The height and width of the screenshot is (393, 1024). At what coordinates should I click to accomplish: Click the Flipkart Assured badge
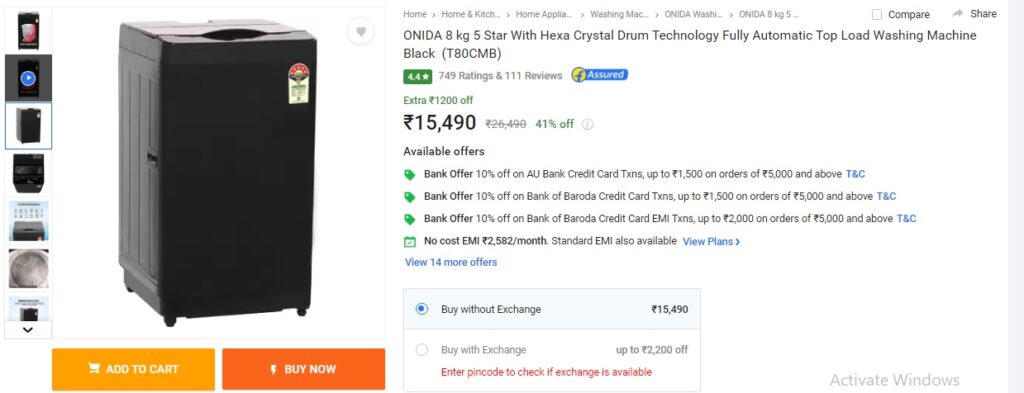[600, 75]
